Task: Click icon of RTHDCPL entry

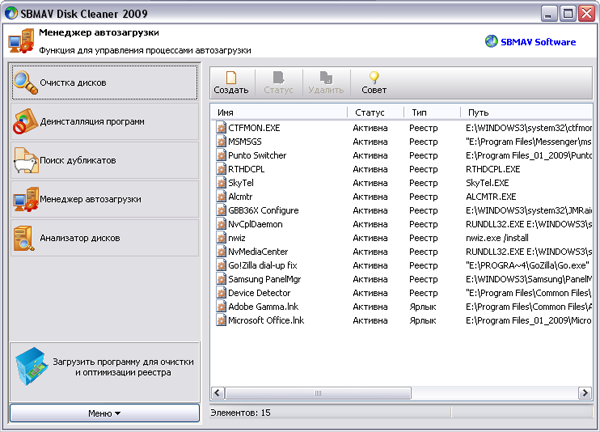Action: click(x=221, y=169)
